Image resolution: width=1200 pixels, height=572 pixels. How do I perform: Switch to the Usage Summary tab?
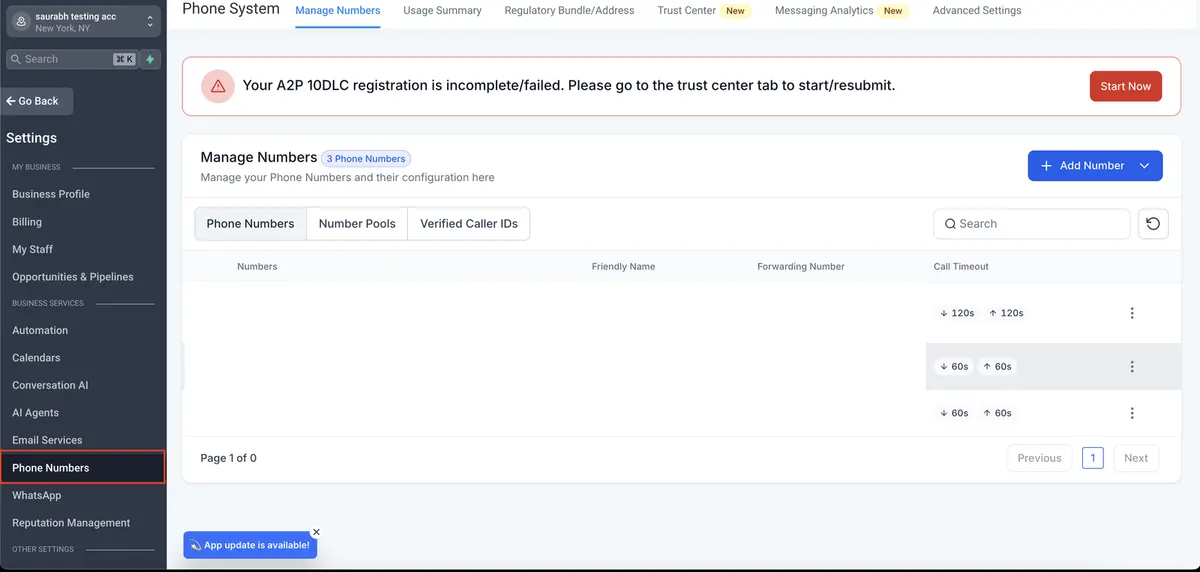coord(442,11)
